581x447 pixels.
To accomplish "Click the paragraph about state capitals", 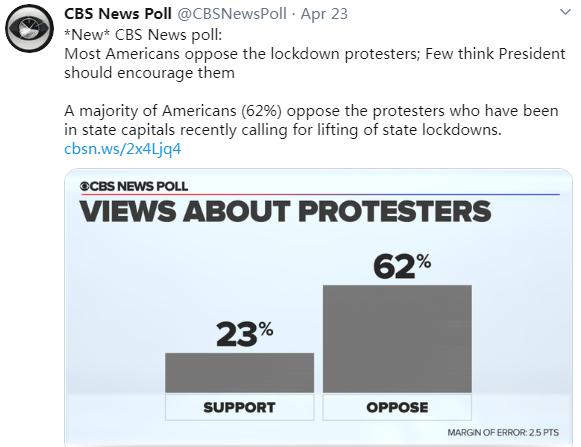I will click(x=311, y=120).
